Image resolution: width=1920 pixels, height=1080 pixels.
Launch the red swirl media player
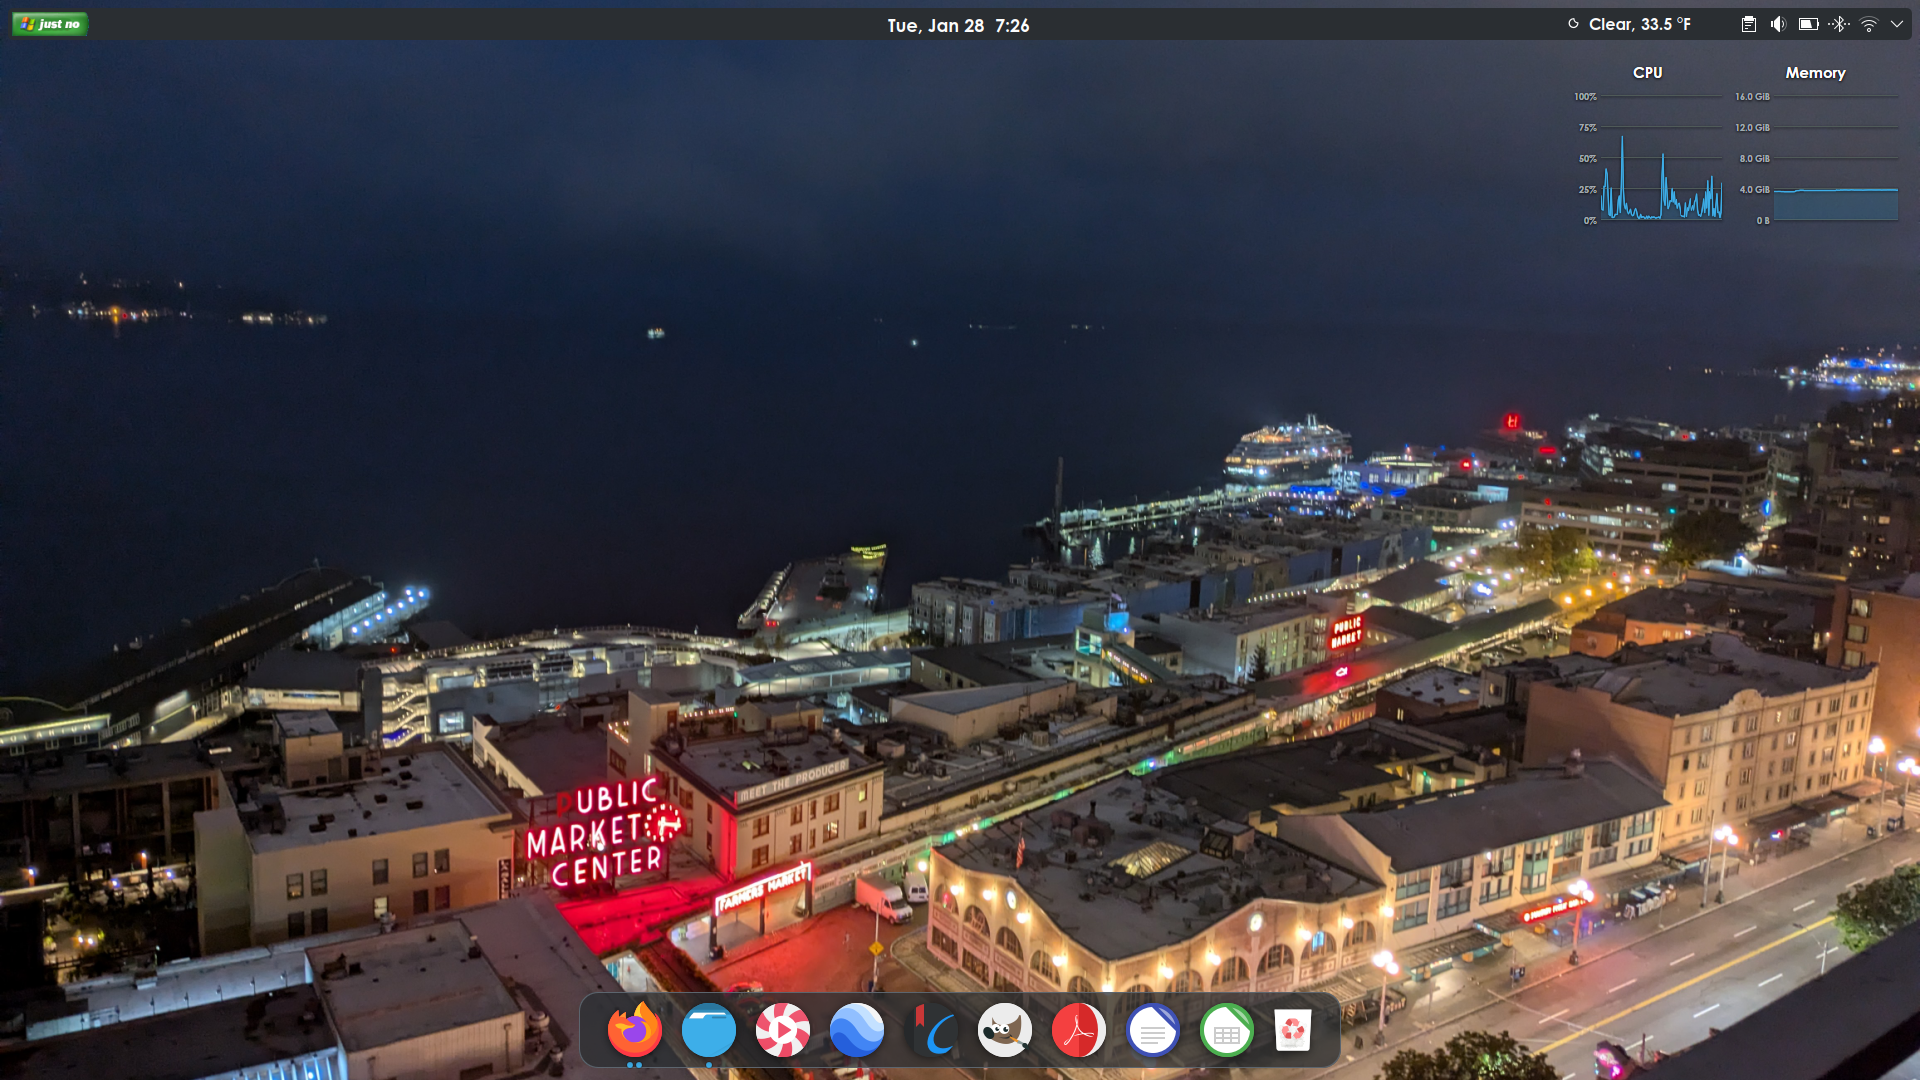click(x=782, y=1030)
